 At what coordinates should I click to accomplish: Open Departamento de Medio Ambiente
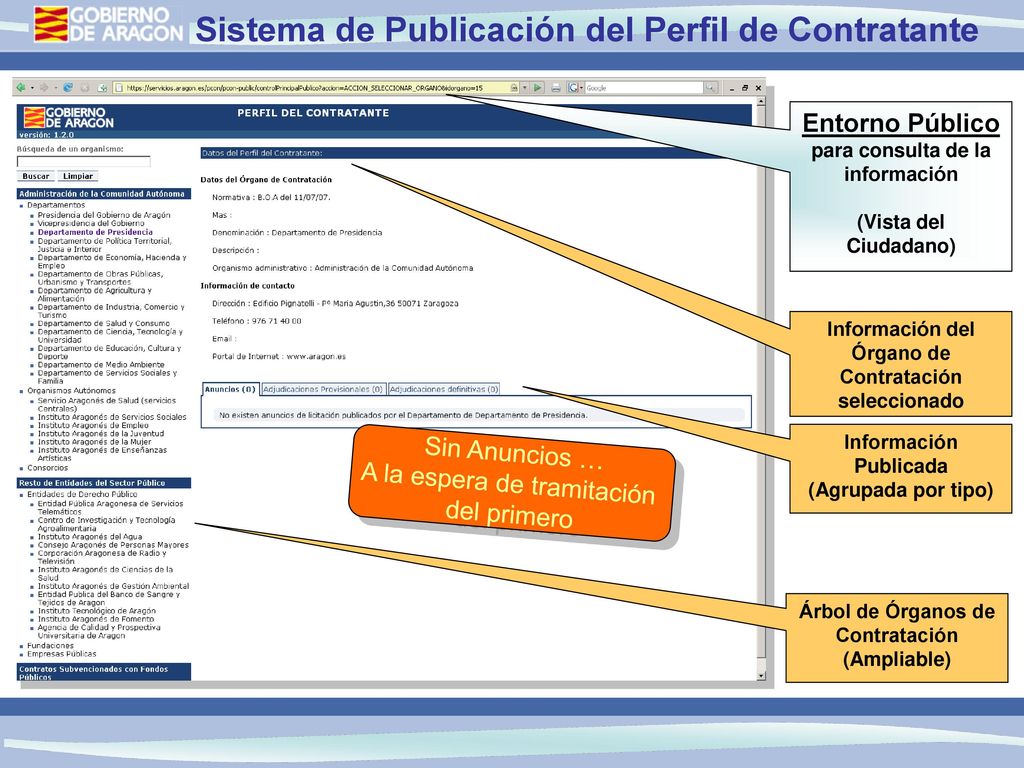pyautogui.click(x=101, y=364)
